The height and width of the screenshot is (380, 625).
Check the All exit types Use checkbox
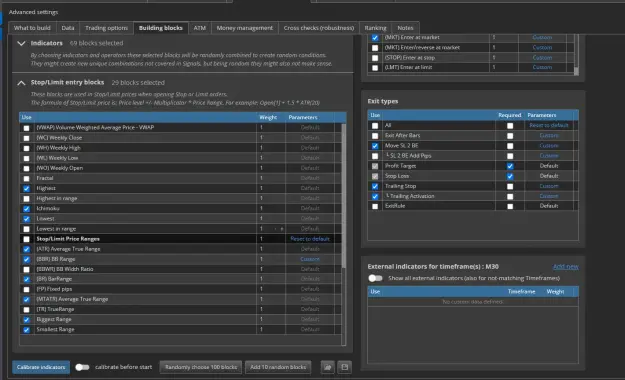click(x=375, y=126)
